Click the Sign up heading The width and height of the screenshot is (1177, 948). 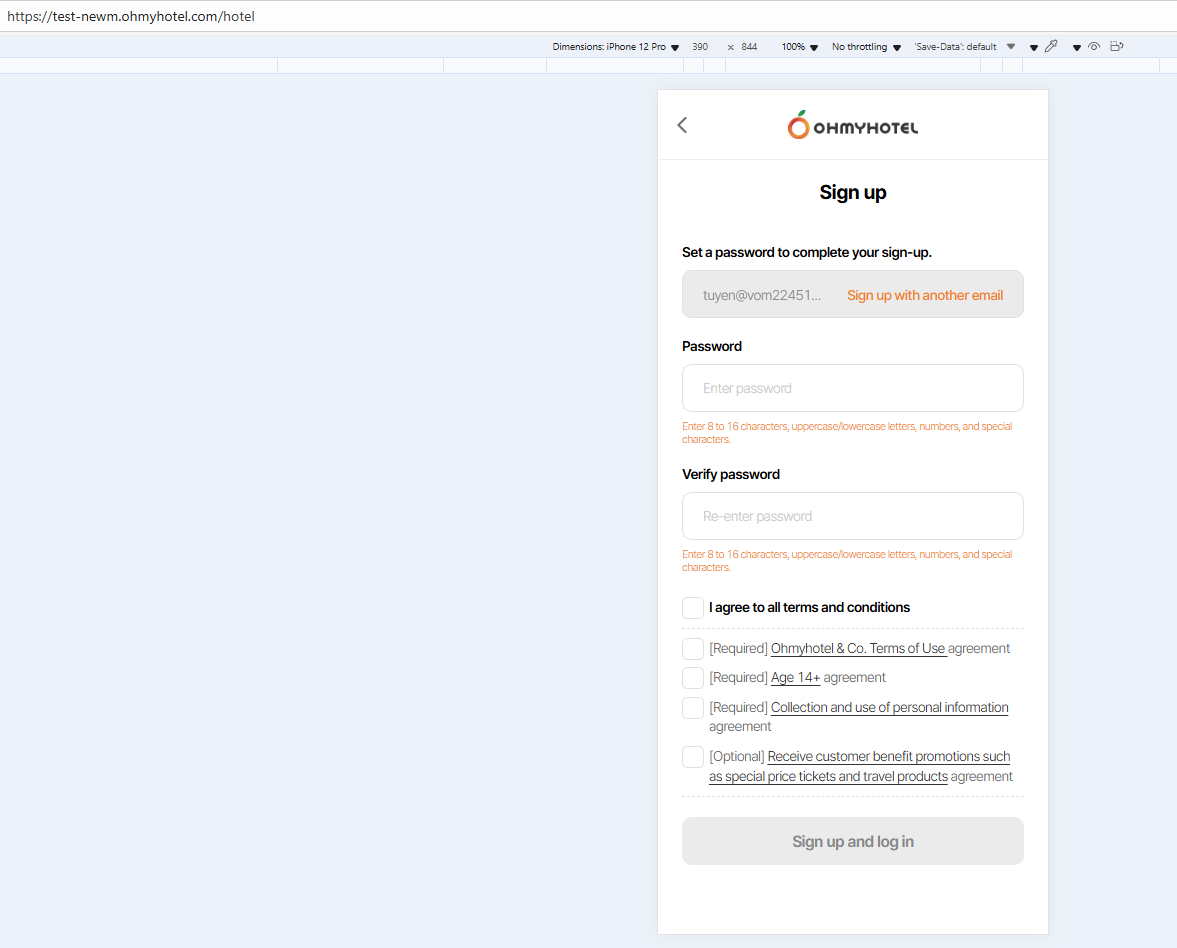(853, 193)
